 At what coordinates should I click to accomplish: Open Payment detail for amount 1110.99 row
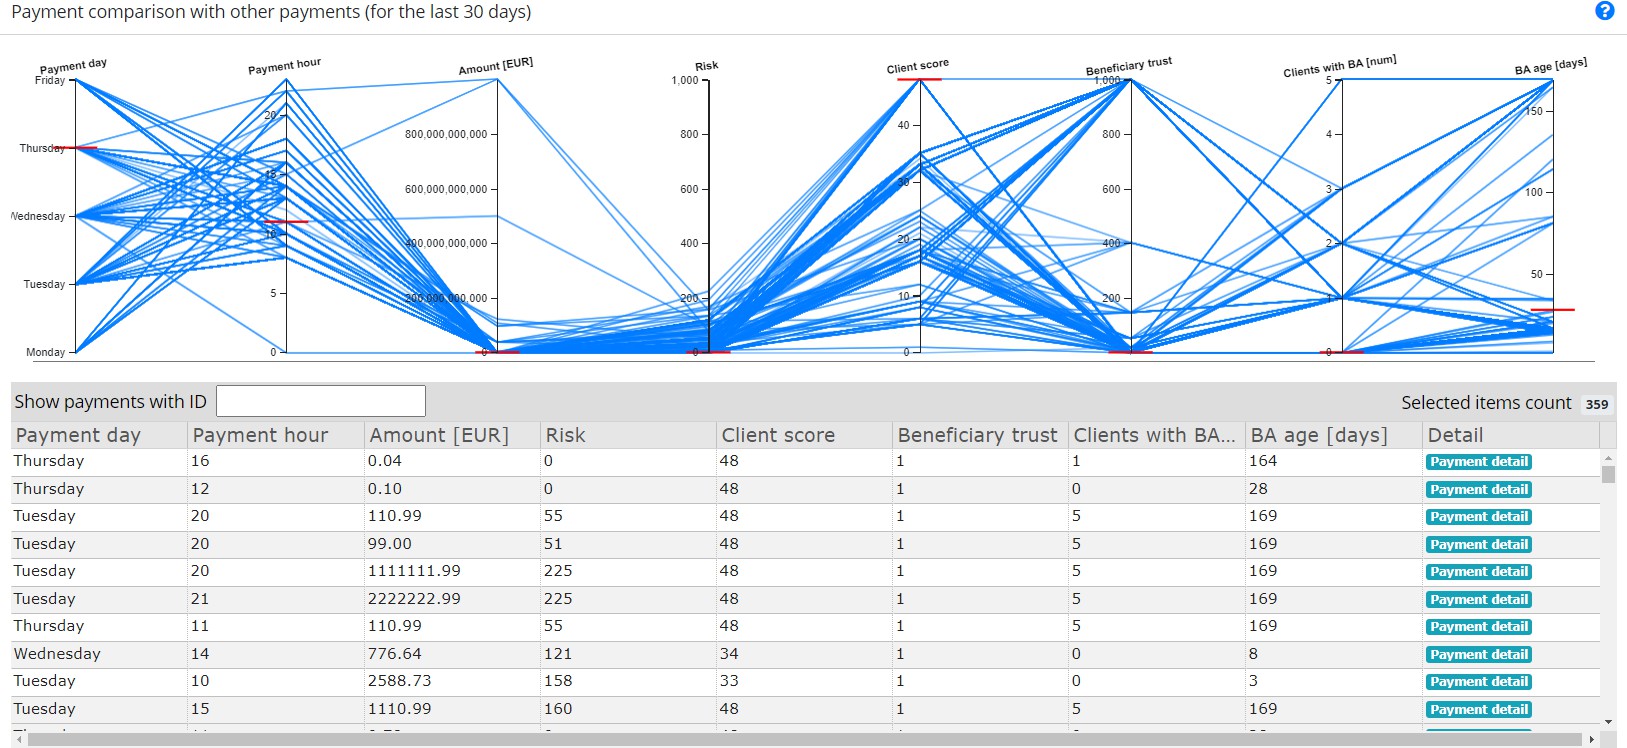(x=1479, y=710)
